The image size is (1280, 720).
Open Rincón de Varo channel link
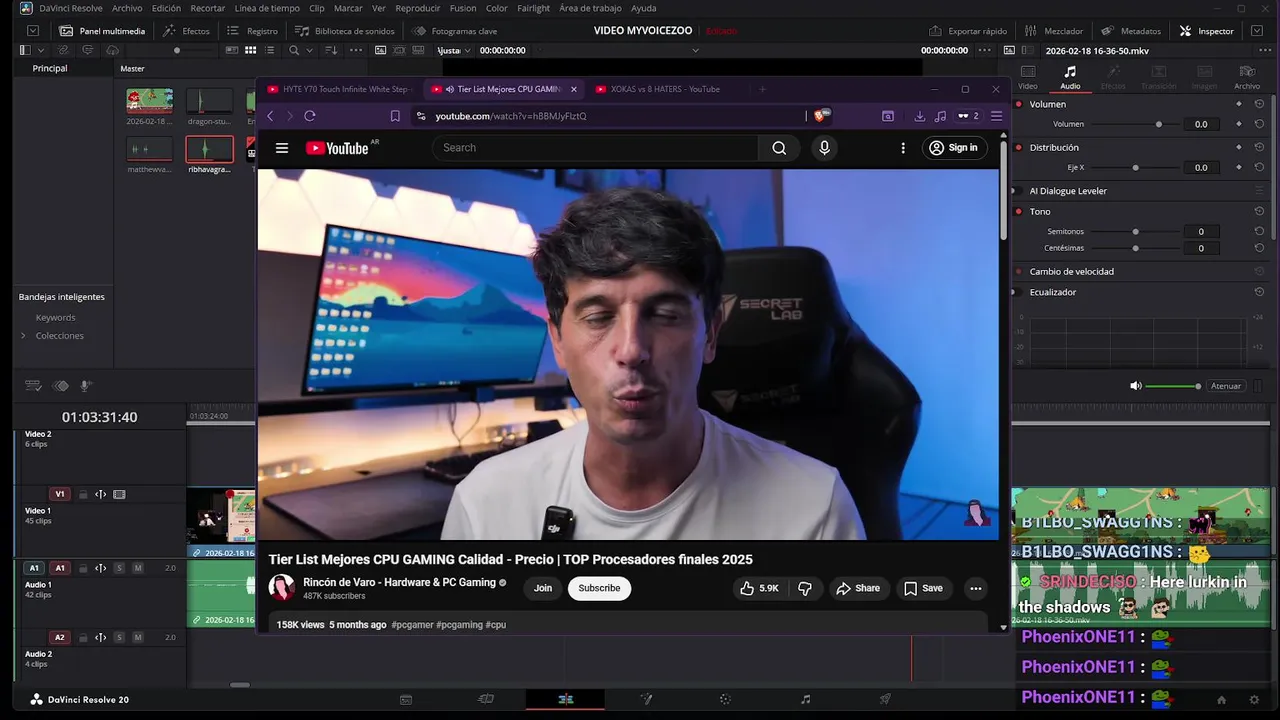click(400, 582)
